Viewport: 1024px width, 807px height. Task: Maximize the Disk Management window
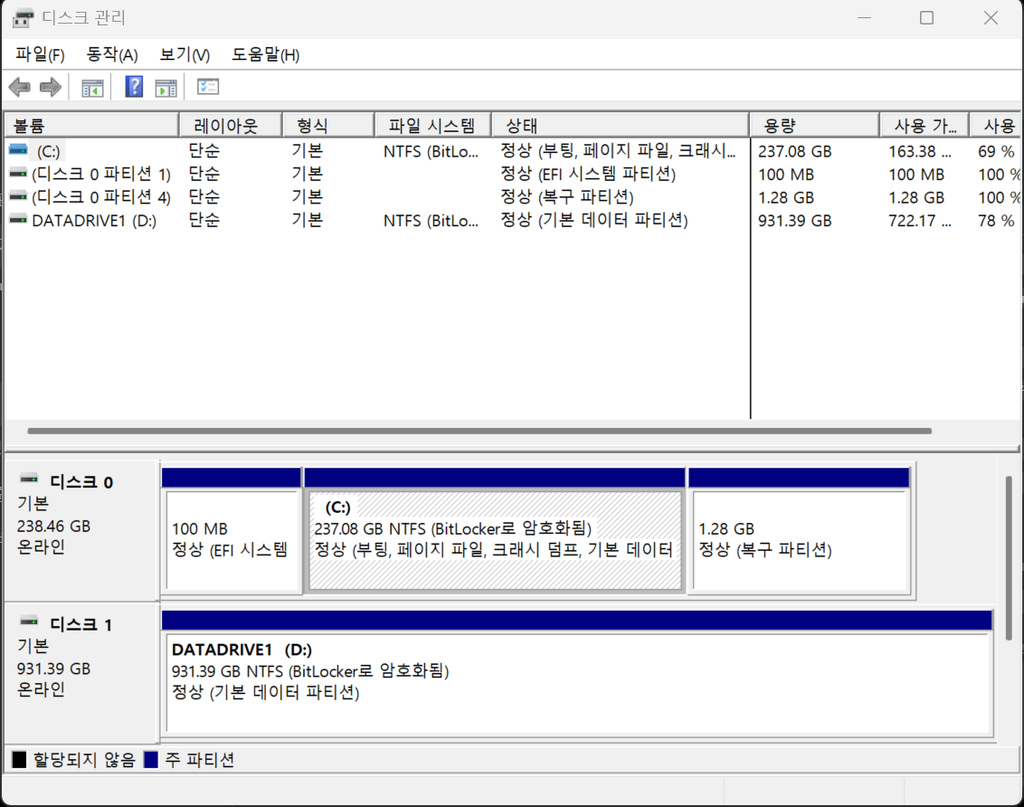(x=927, y=18)
